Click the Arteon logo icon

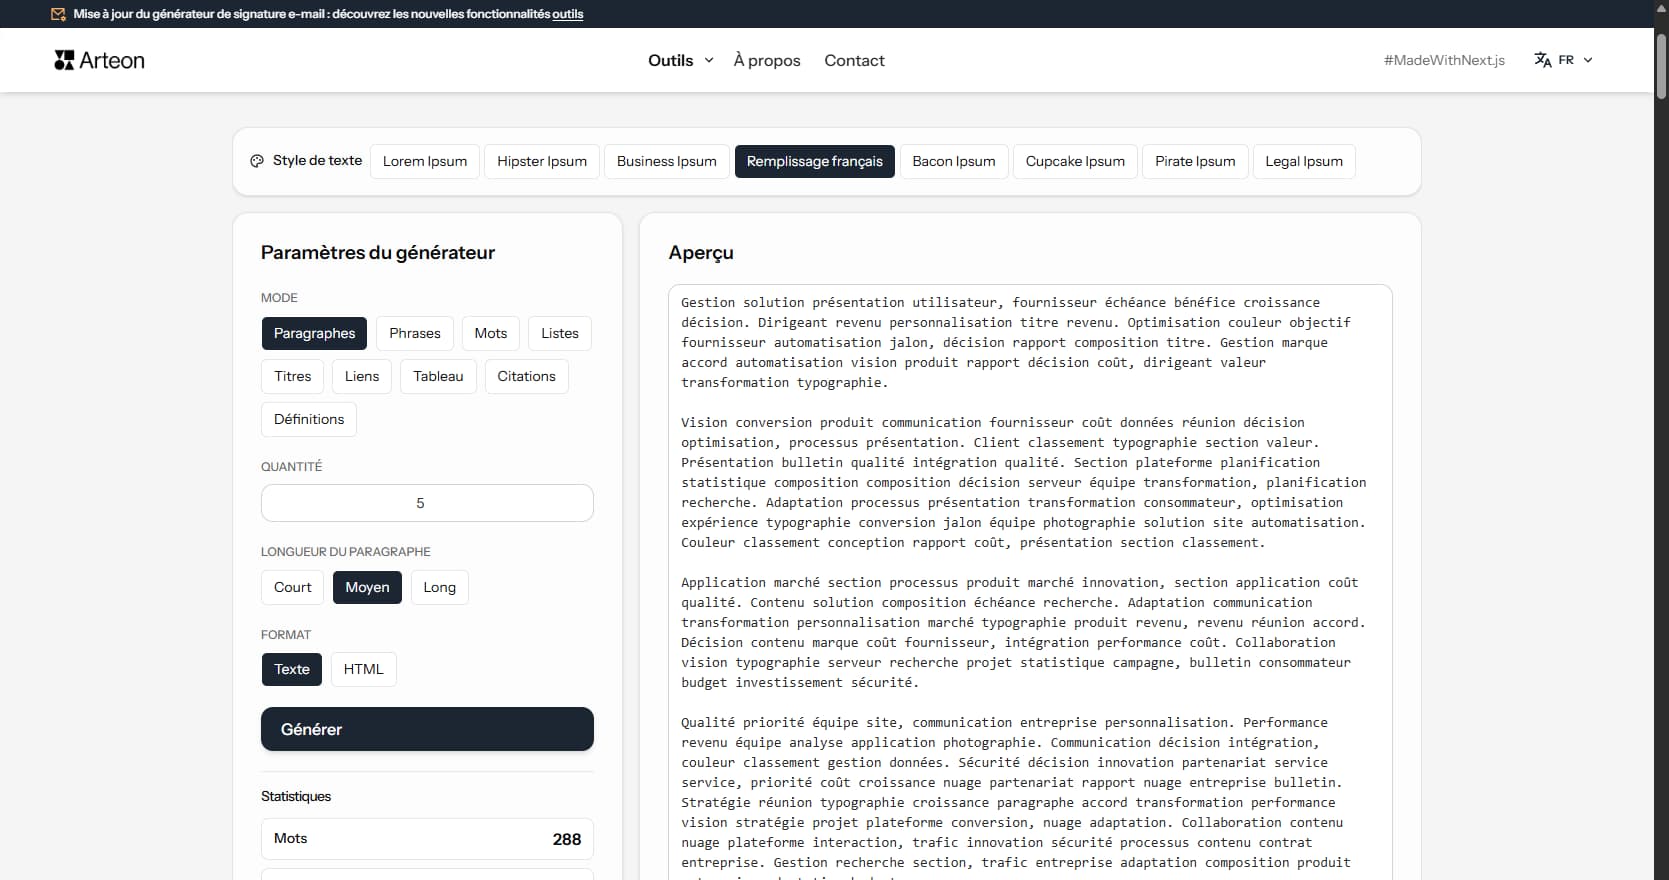click(x=64, y=60)
